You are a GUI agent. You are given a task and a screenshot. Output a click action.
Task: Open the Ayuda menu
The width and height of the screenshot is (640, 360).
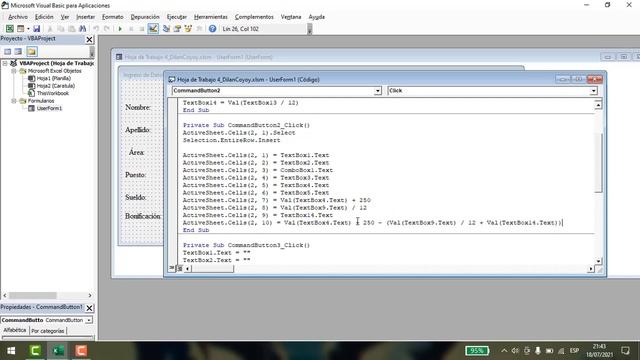coord(316,17)
